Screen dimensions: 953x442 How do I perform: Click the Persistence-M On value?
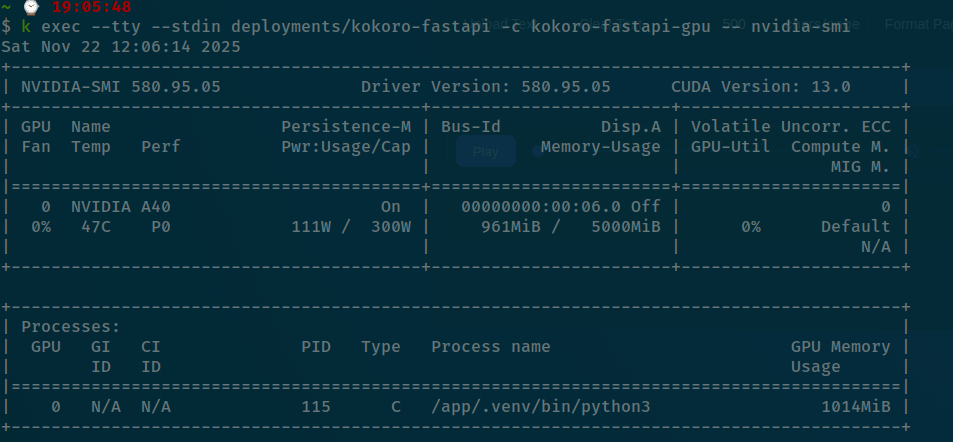pos(390,207)
